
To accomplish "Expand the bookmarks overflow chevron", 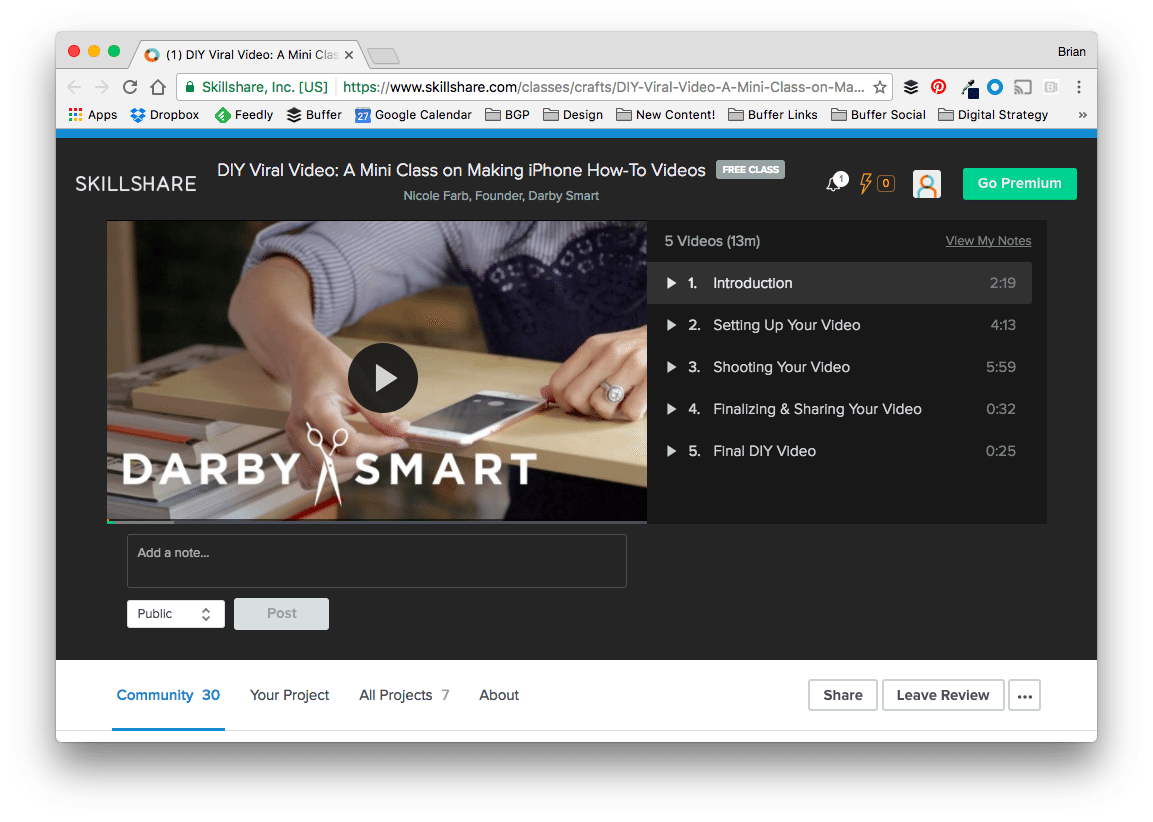I will 1082,114.
